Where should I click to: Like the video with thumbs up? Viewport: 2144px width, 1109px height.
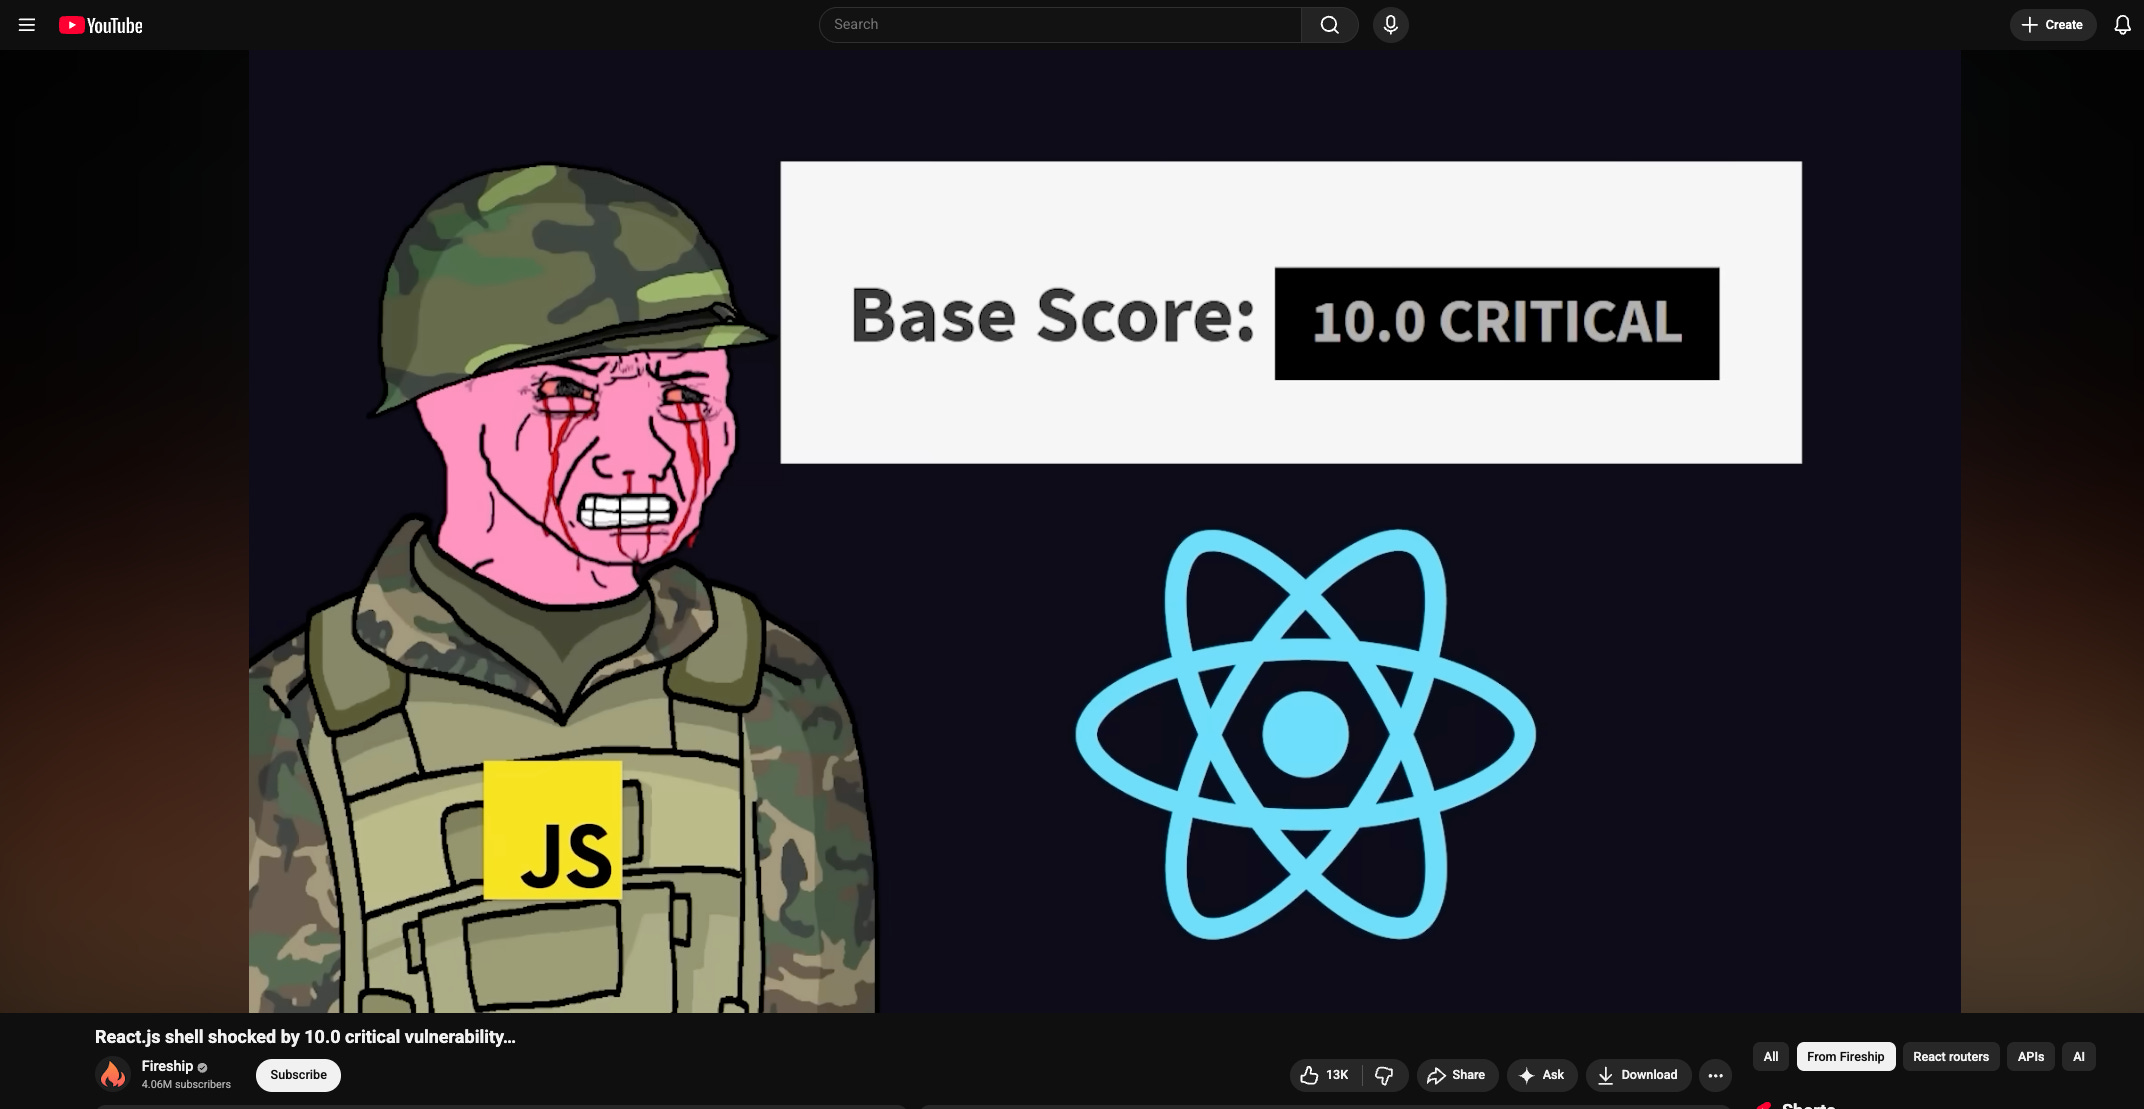pos(1324,1075)
